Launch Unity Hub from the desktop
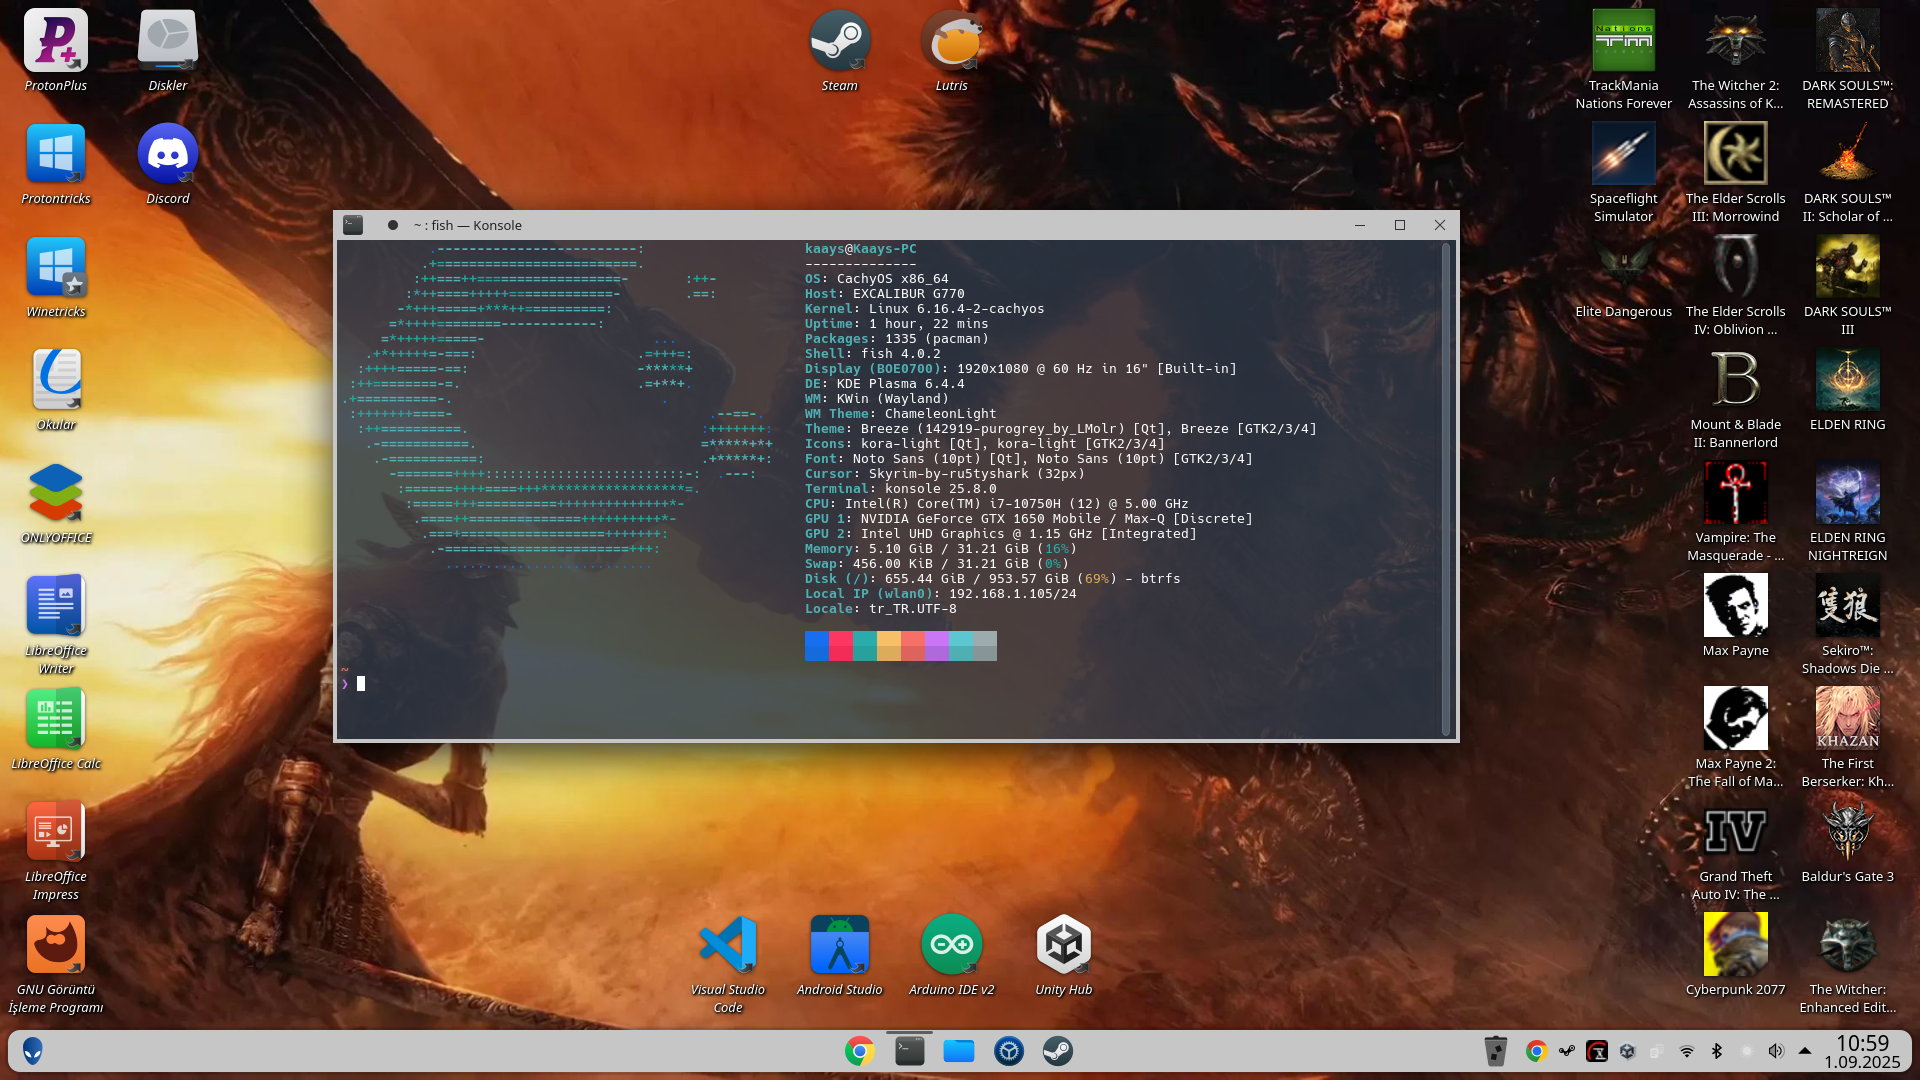1920x1080 pixels. 1063,945
